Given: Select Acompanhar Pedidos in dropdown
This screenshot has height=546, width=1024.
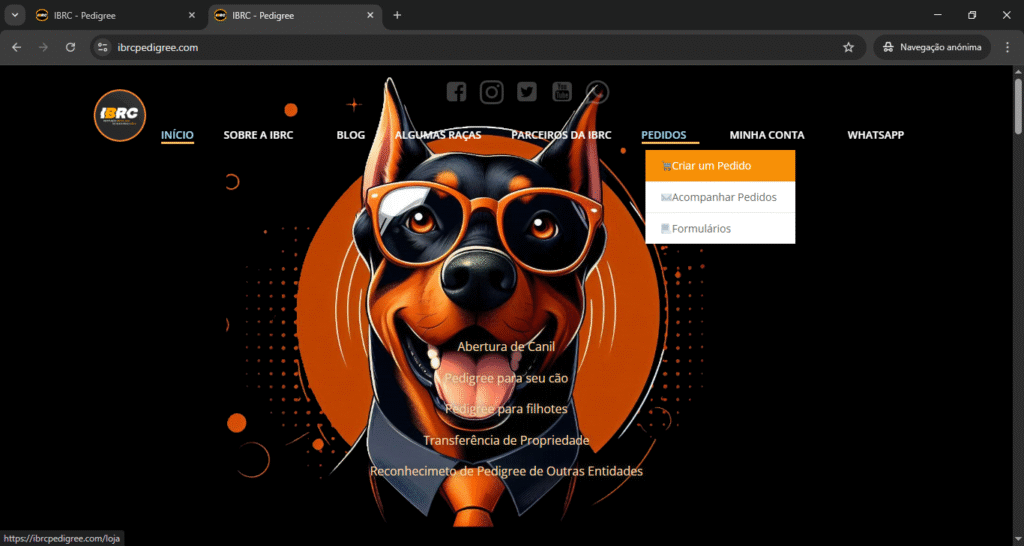Looking at the screenshot, I should click(720, 197).
